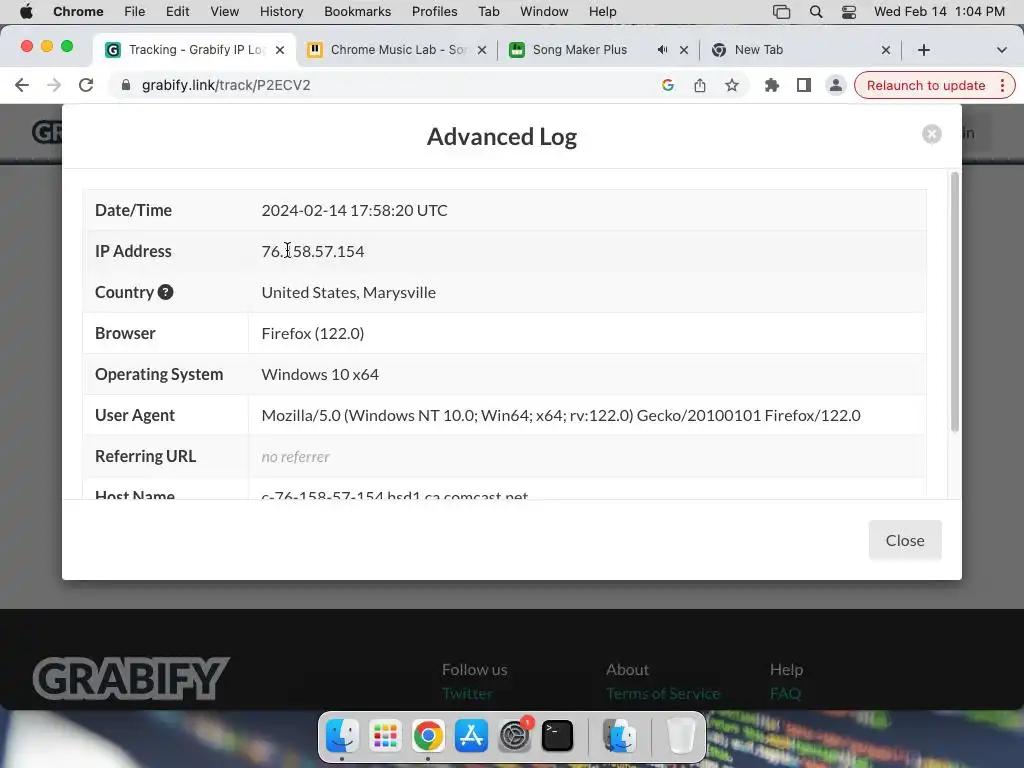Open the Tab menu in the menu bar
The image size is (1024, 768).
488,11
